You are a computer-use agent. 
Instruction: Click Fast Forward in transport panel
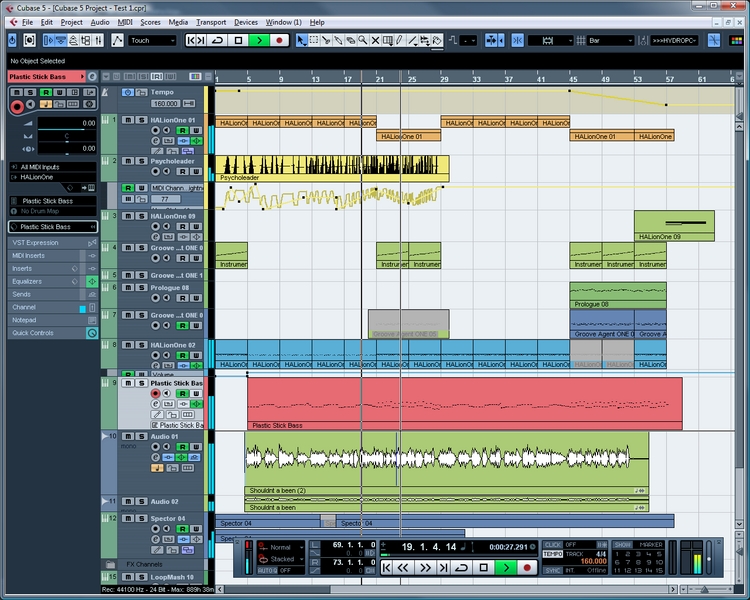(x=425, y=567)
